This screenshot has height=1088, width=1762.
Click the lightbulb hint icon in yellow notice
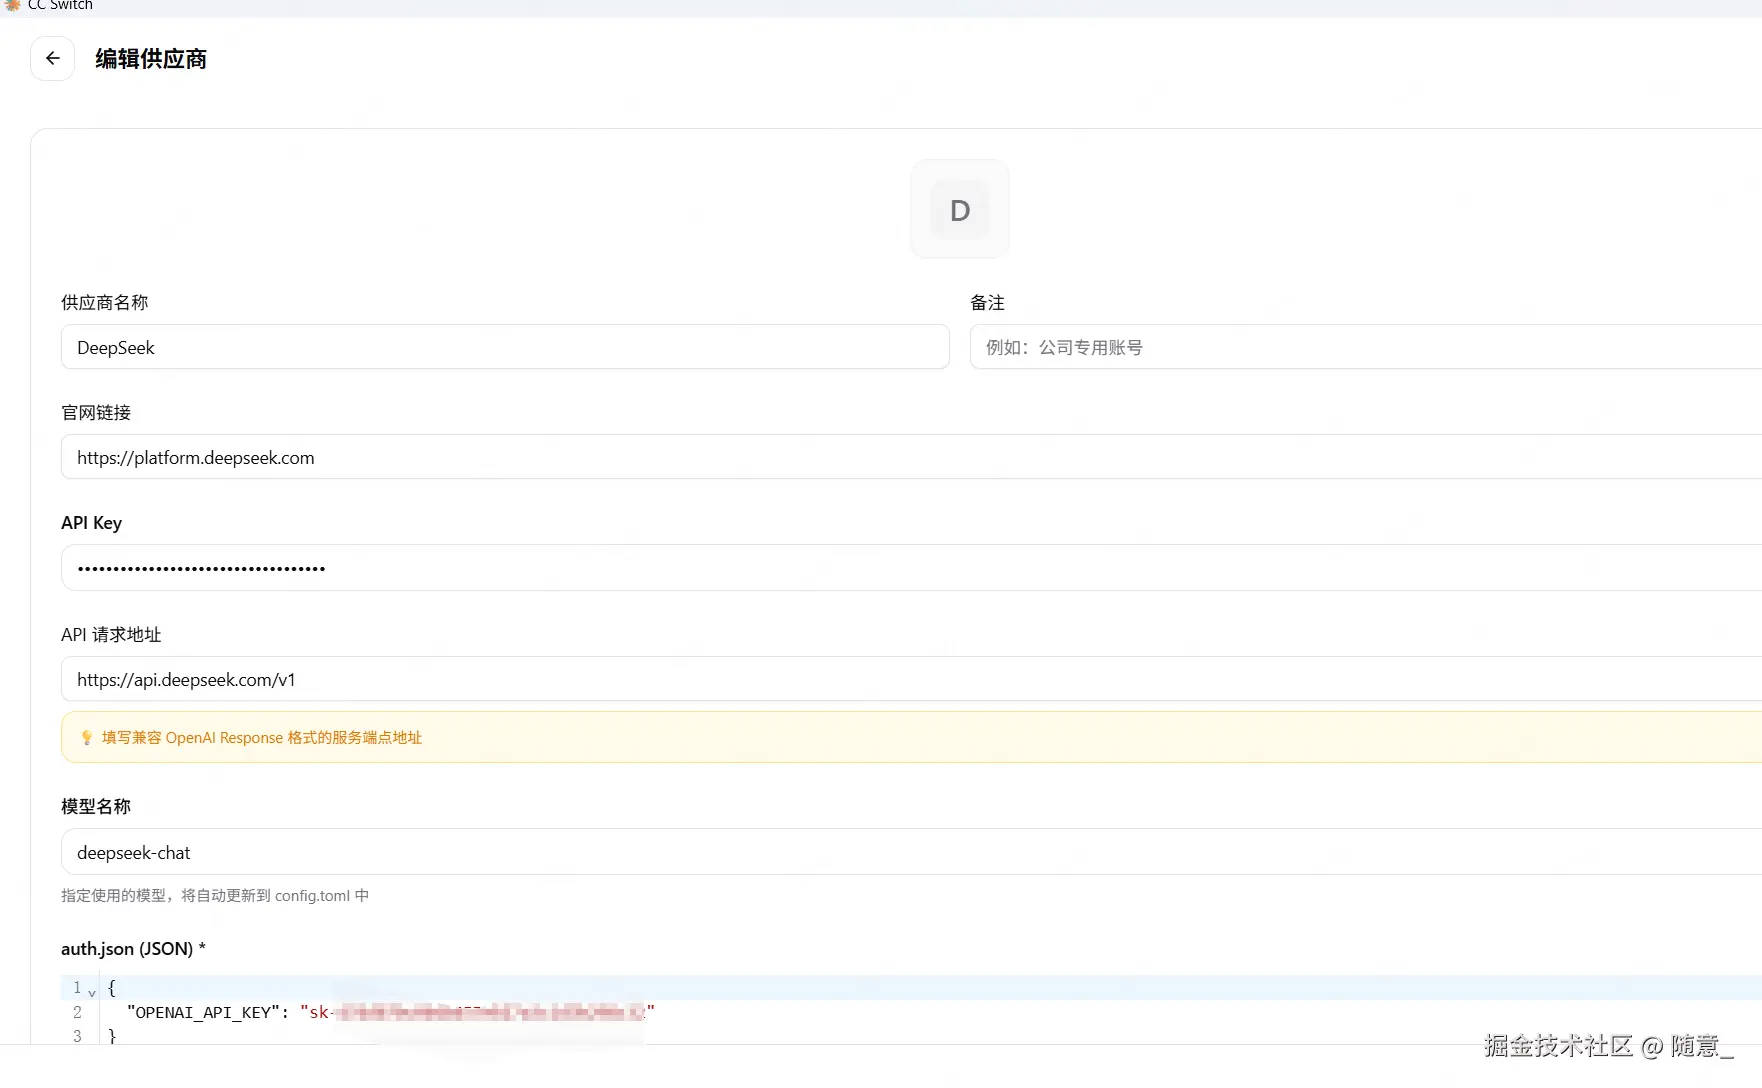87,738
